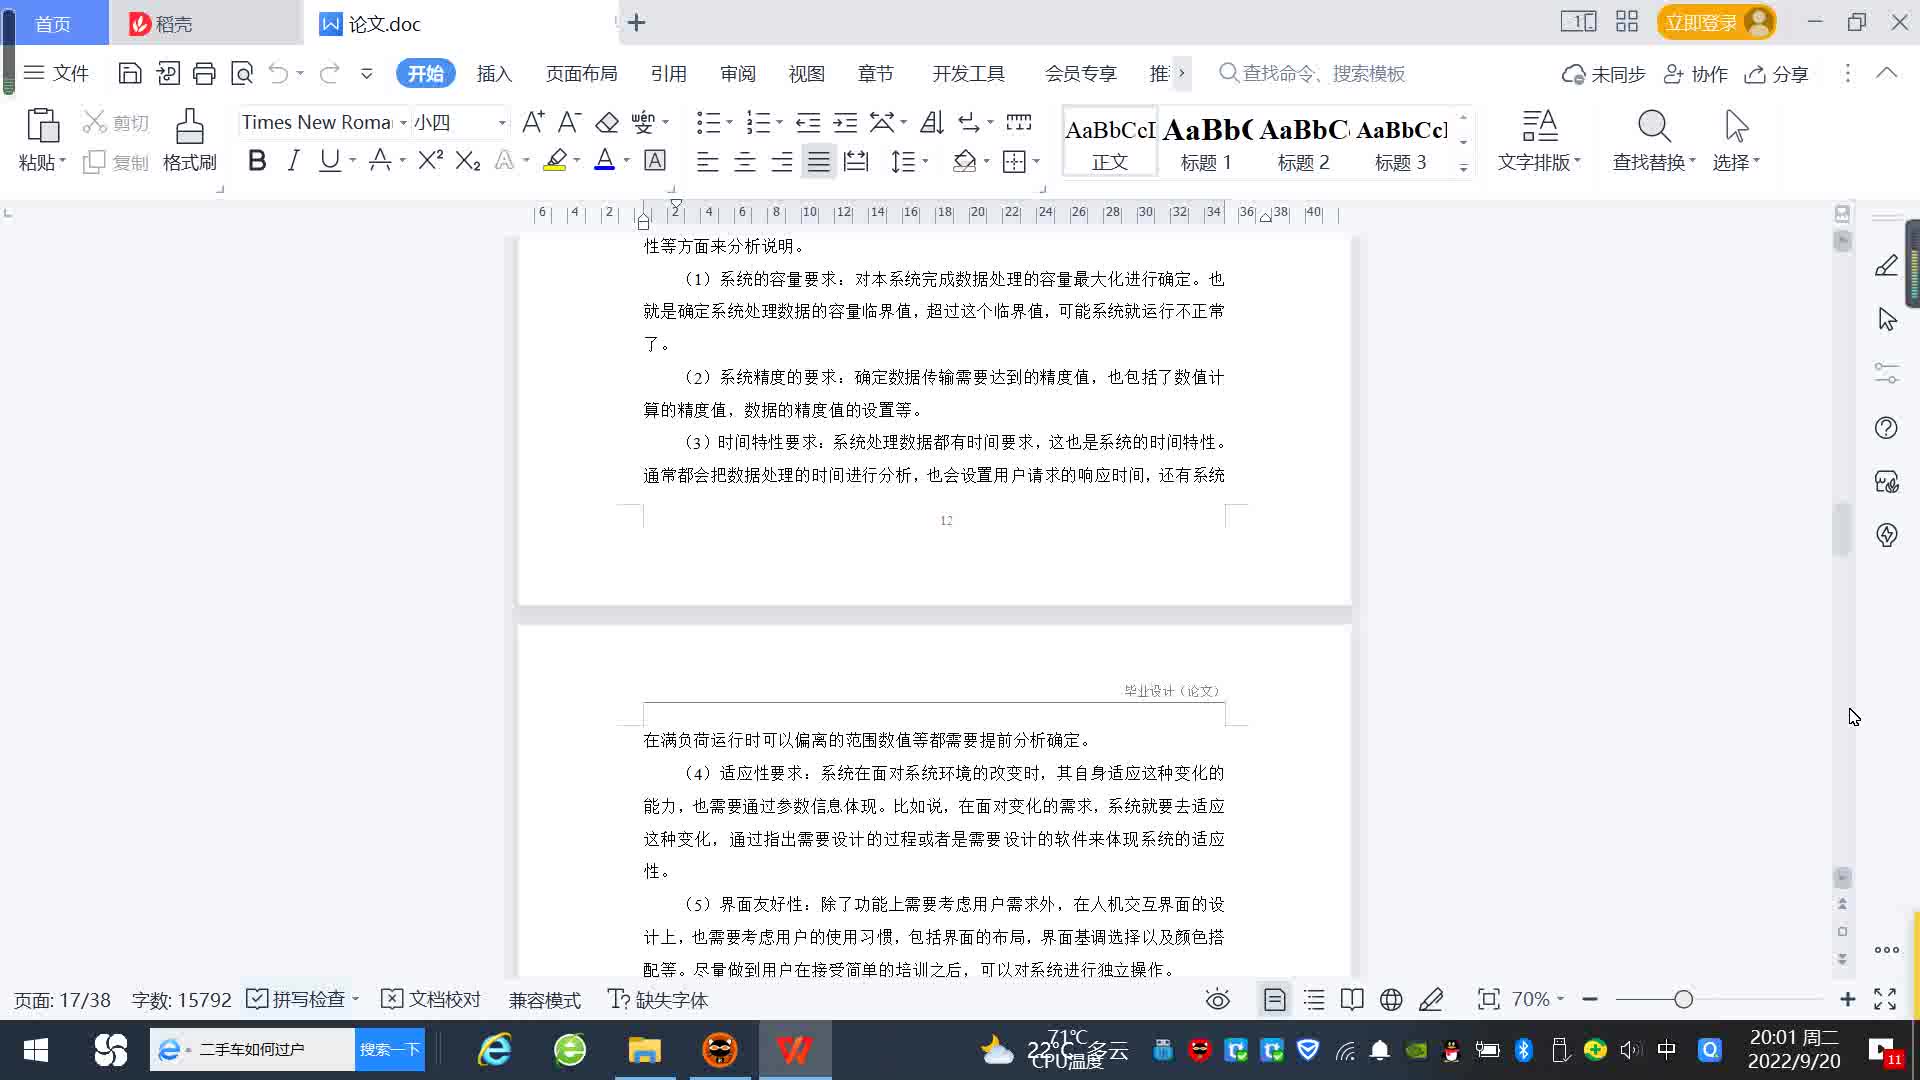
Task: Click the 分享 share button
Action: pos(1777,74)
